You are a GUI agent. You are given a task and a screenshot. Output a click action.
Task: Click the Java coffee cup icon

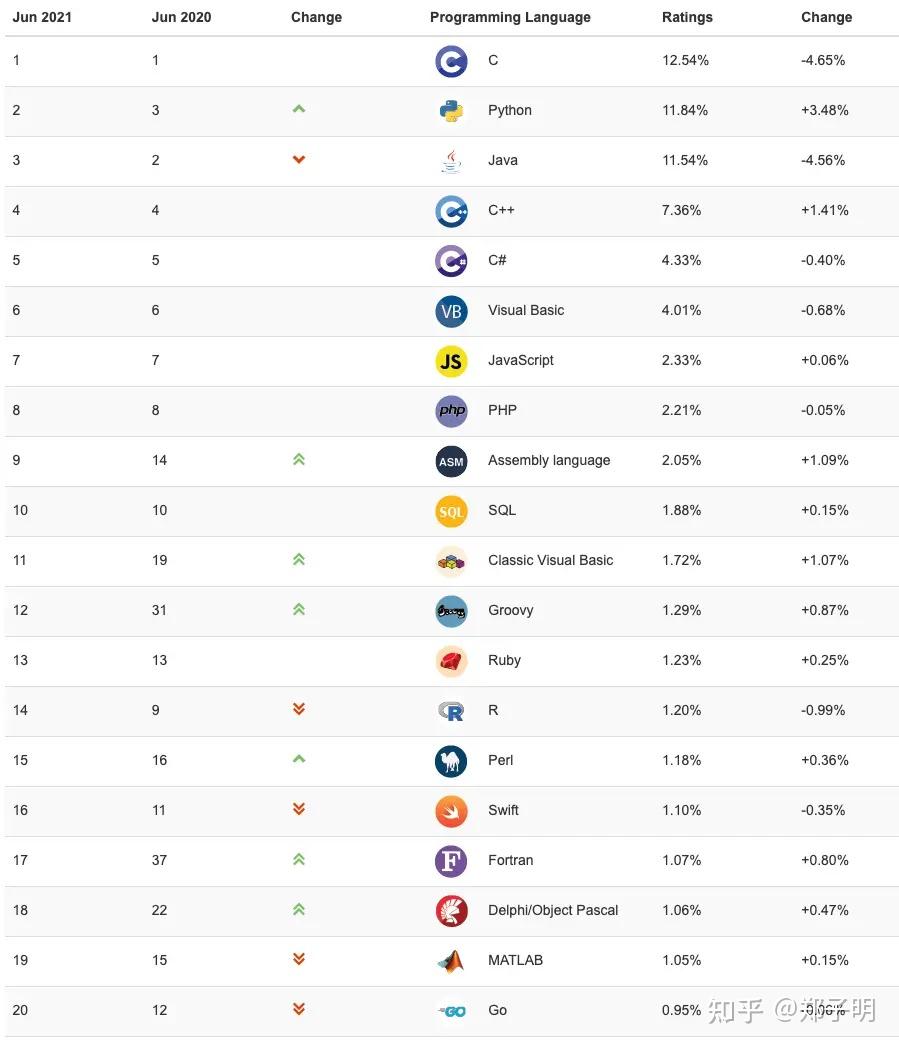pyautogui.click(x=451, y=161)
